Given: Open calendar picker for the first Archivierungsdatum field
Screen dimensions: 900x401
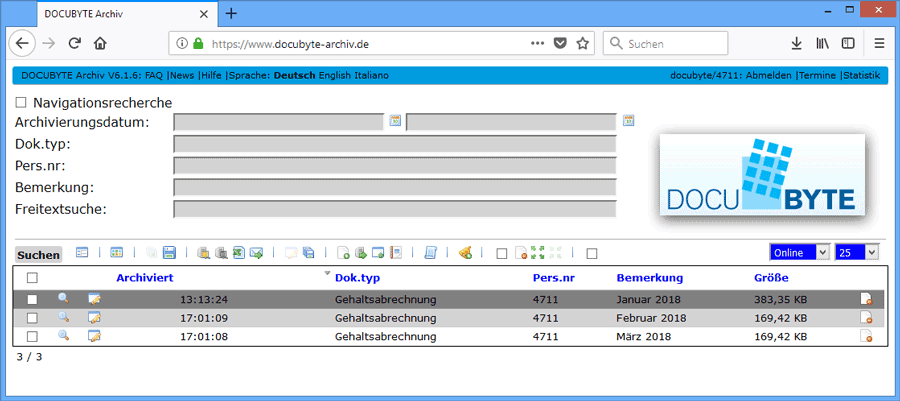Looking at the screenshot, I should coord(395,120).
